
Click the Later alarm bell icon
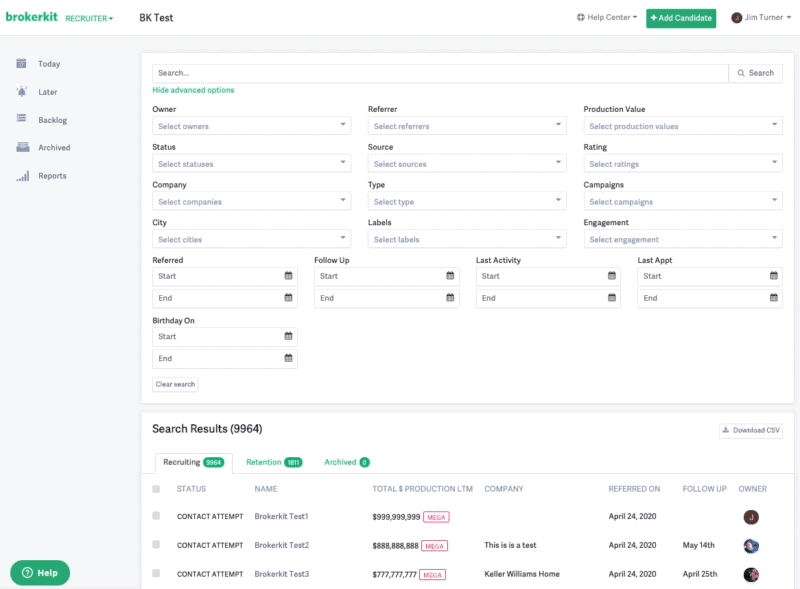click(21, 91)
